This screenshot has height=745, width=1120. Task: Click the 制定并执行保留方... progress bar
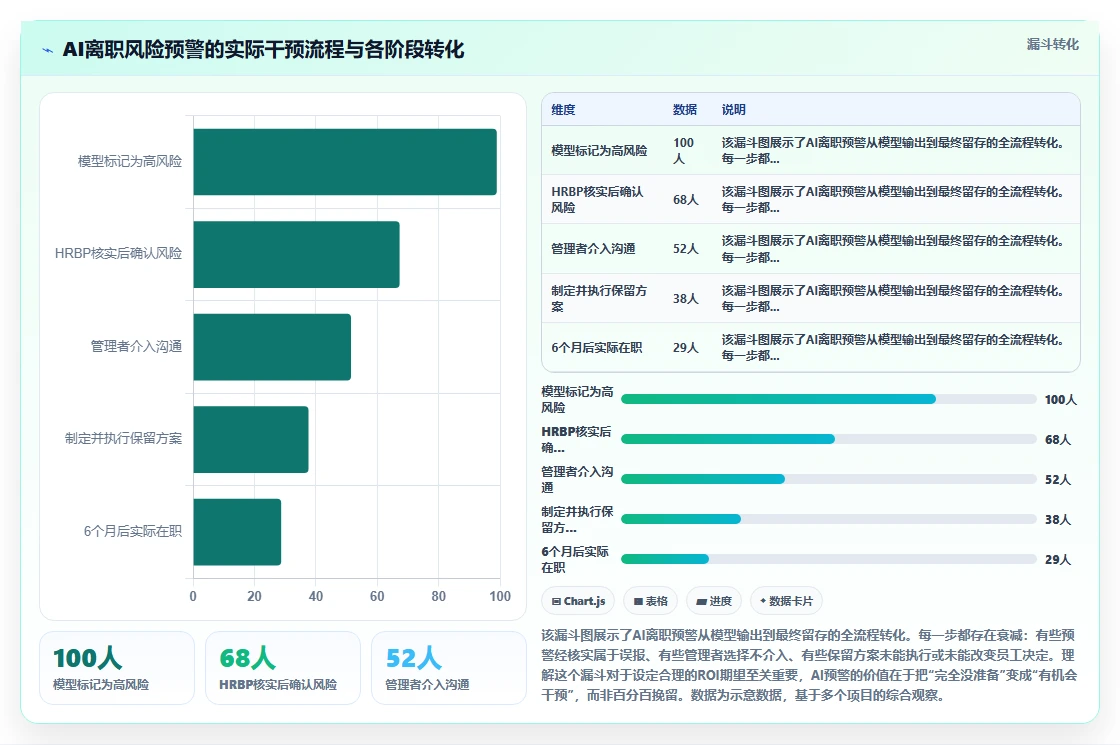tap(829, 519)
